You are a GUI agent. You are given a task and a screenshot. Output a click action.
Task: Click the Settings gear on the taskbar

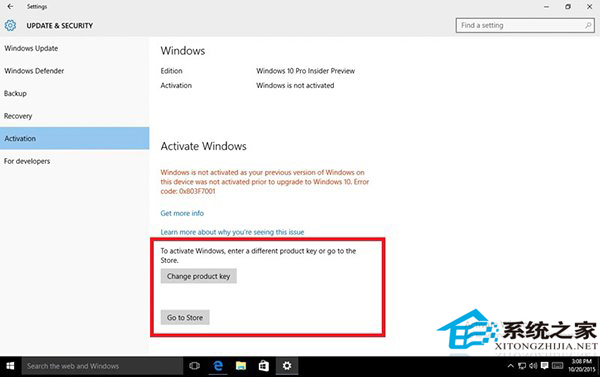click(287, 366)
